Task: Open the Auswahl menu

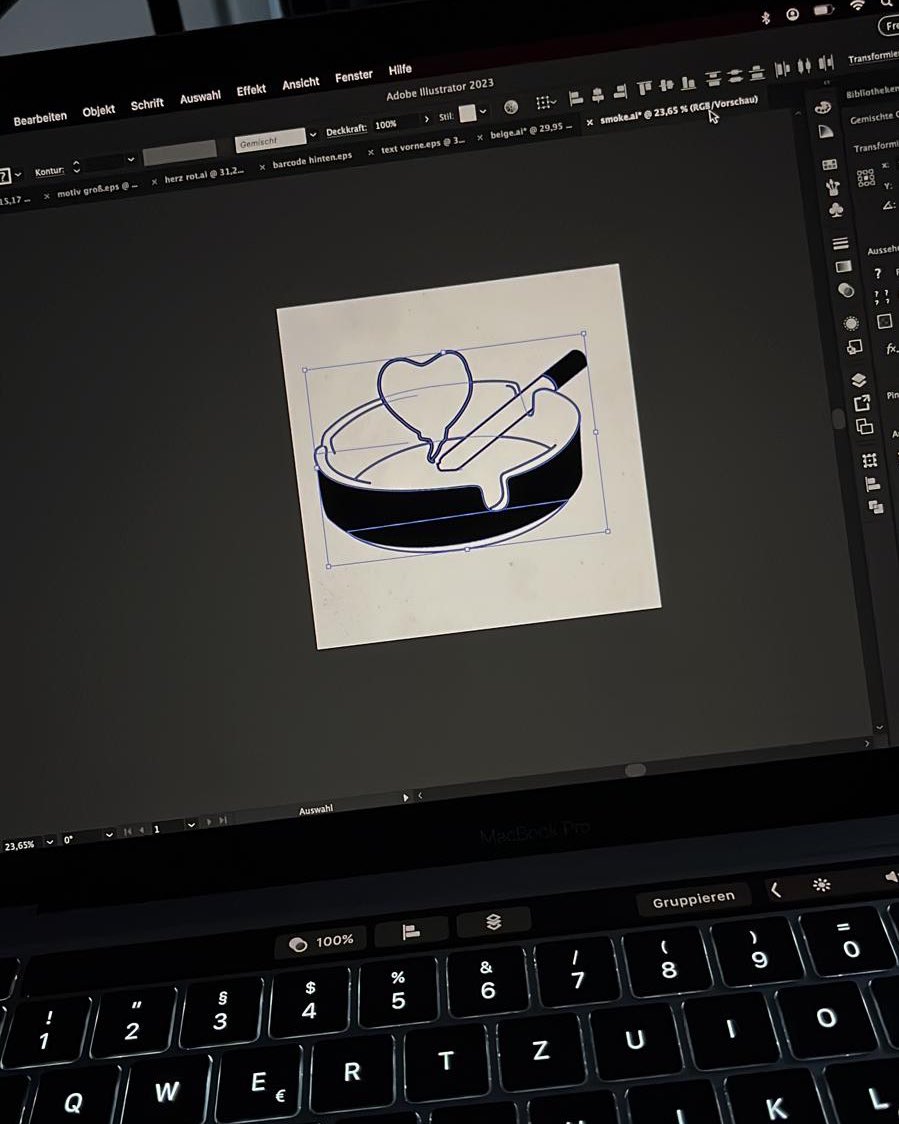Action: point(200,97)
